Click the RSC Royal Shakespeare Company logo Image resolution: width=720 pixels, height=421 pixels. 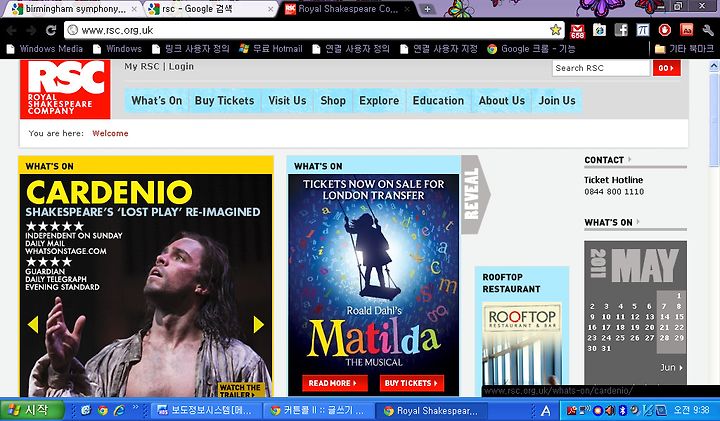[x=65, y=89]
